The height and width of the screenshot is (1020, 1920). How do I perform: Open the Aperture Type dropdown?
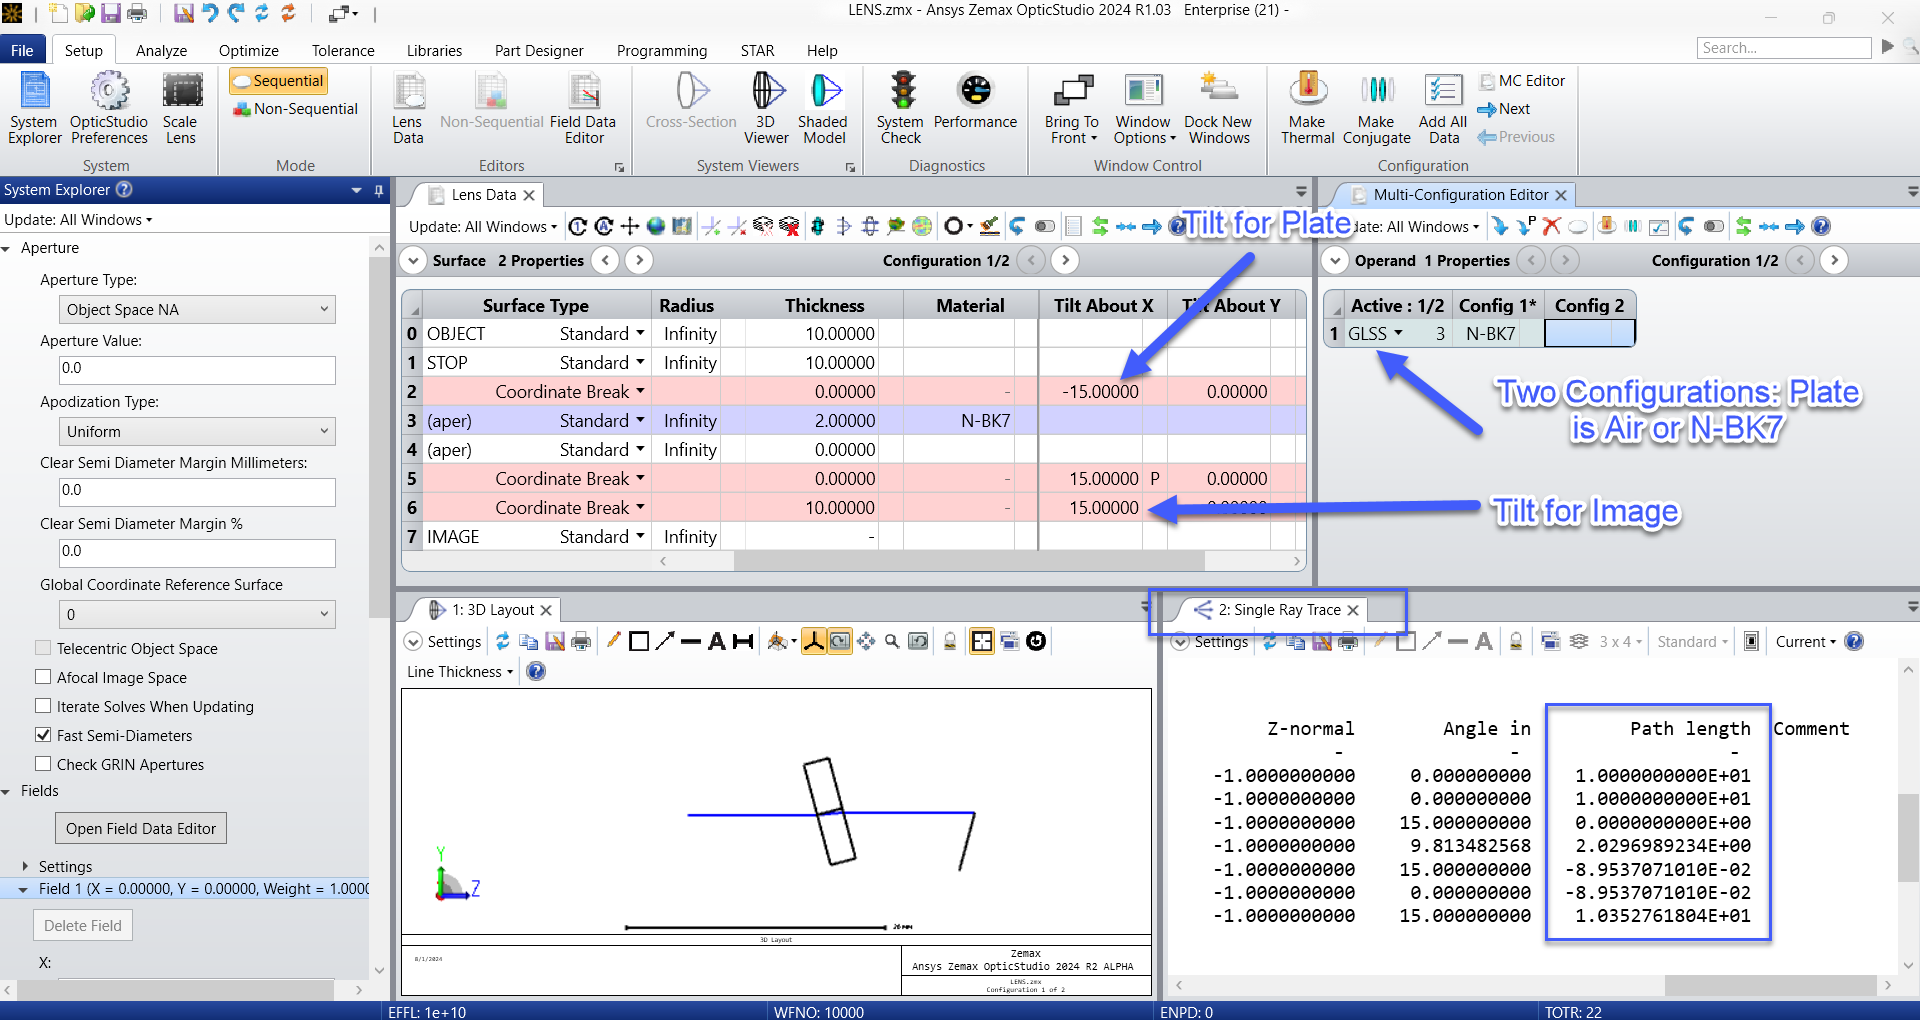(197, 309)
